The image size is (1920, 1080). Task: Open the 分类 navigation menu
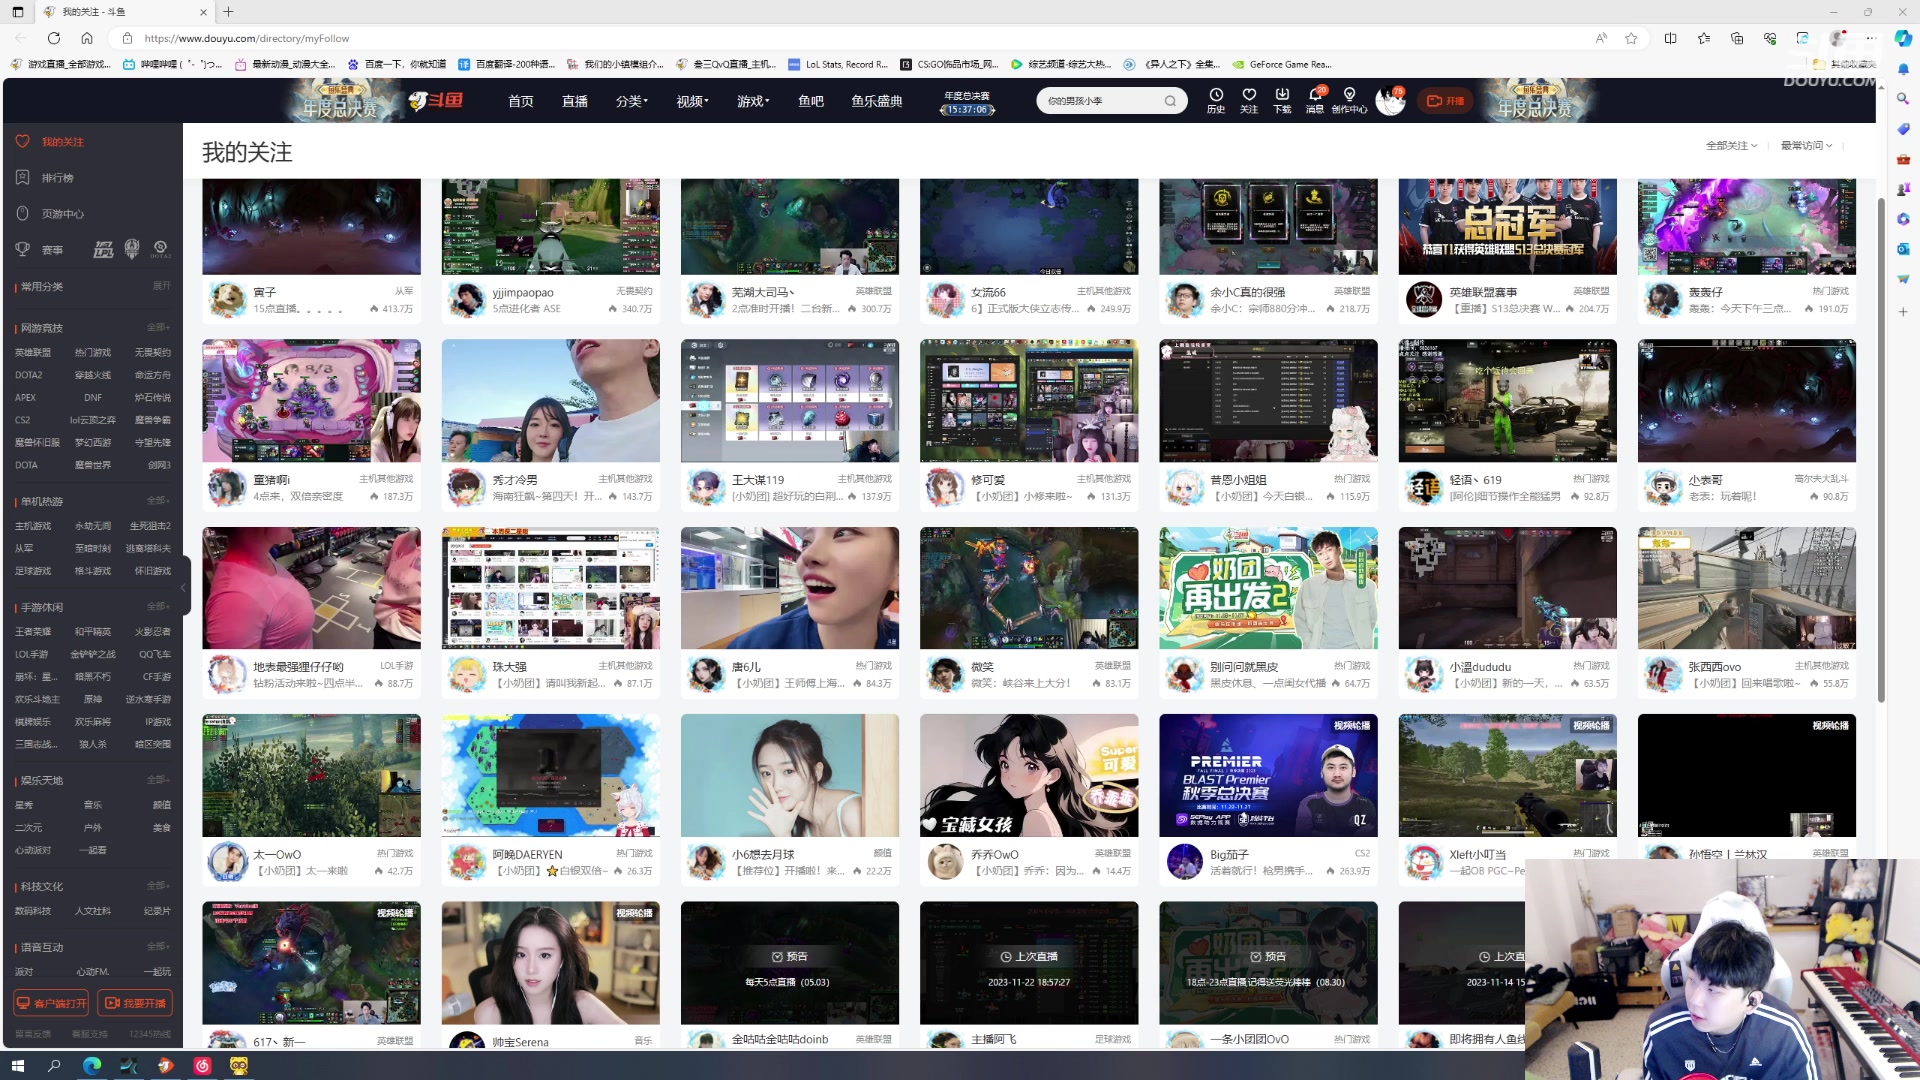631,101
